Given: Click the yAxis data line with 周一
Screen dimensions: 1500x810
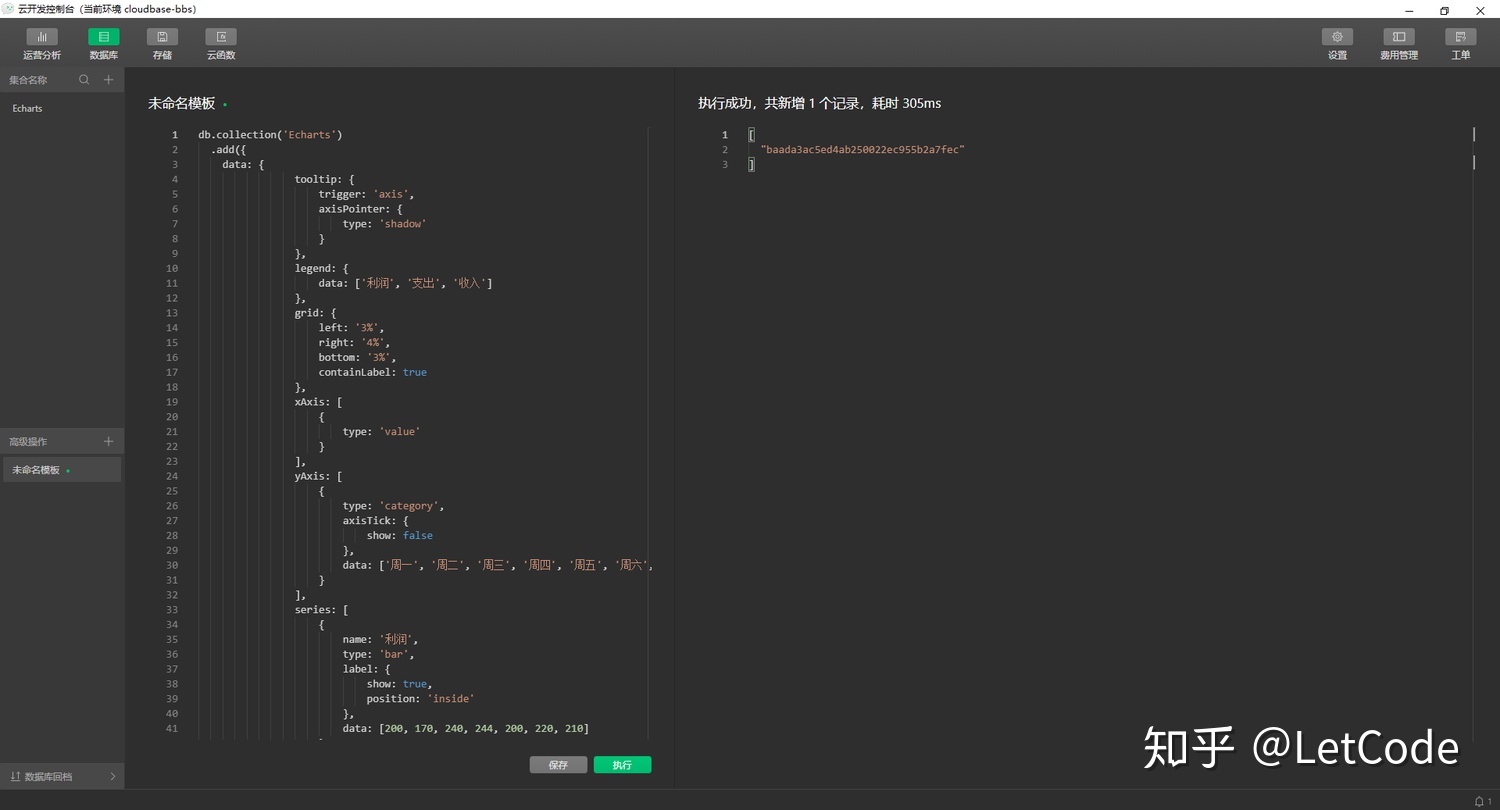Looking at the screenshot, I should click(x=497, y=565).
